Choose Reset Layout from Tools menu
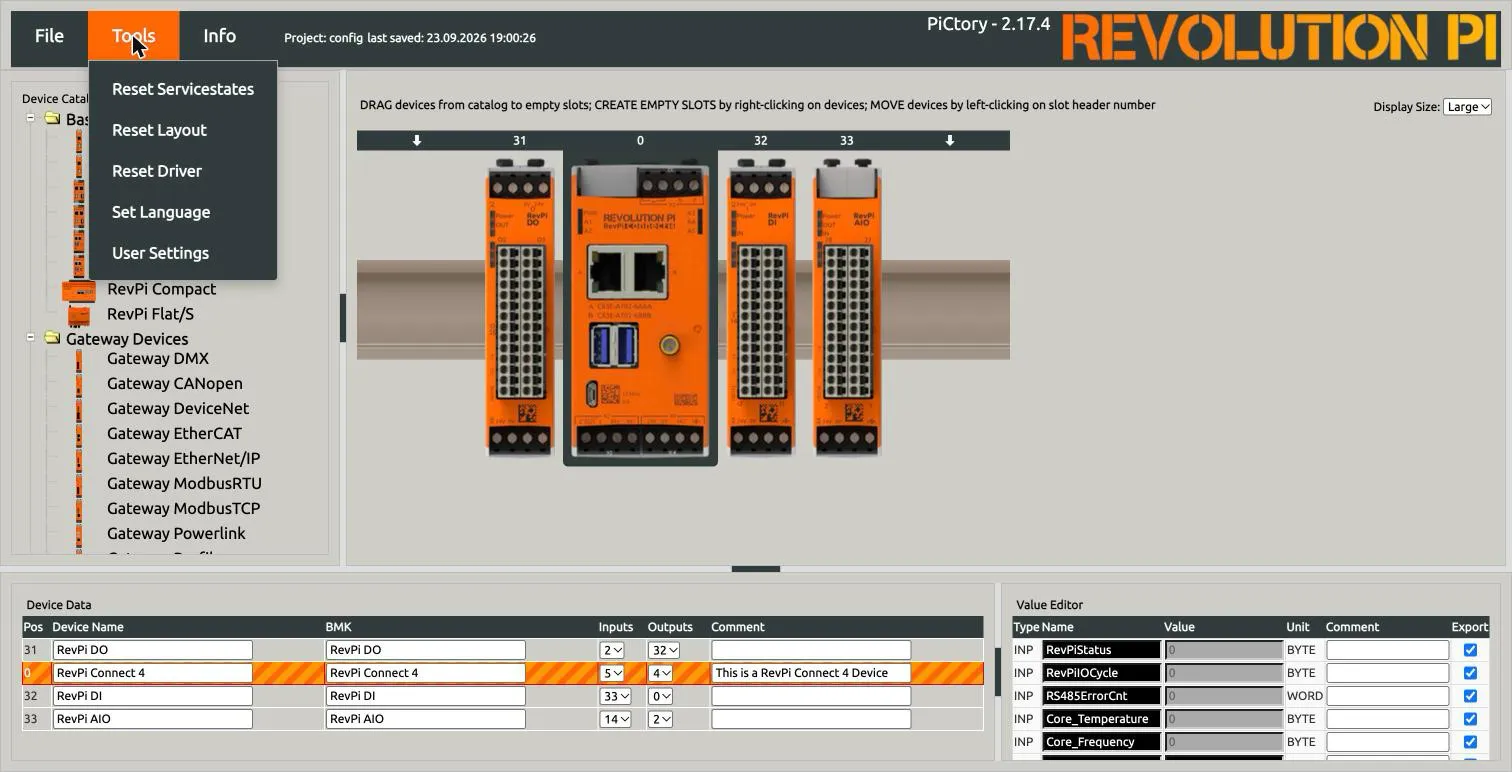The image size is (1512, 772). point(183,130)
